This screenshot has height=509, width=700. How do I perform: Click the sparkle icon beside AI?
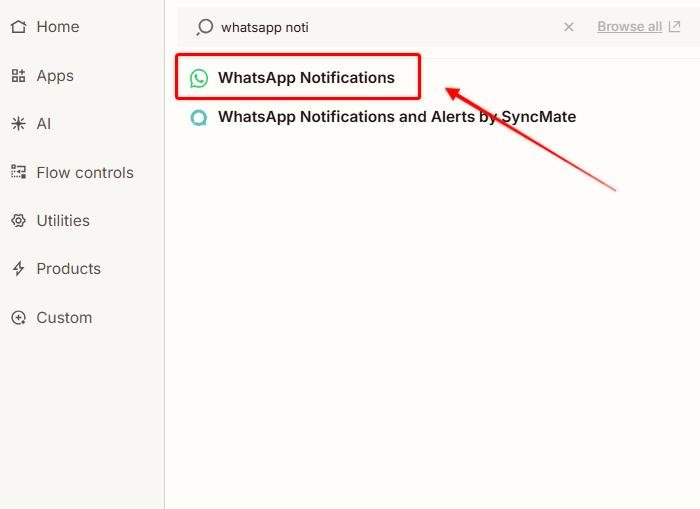point(18,124)
